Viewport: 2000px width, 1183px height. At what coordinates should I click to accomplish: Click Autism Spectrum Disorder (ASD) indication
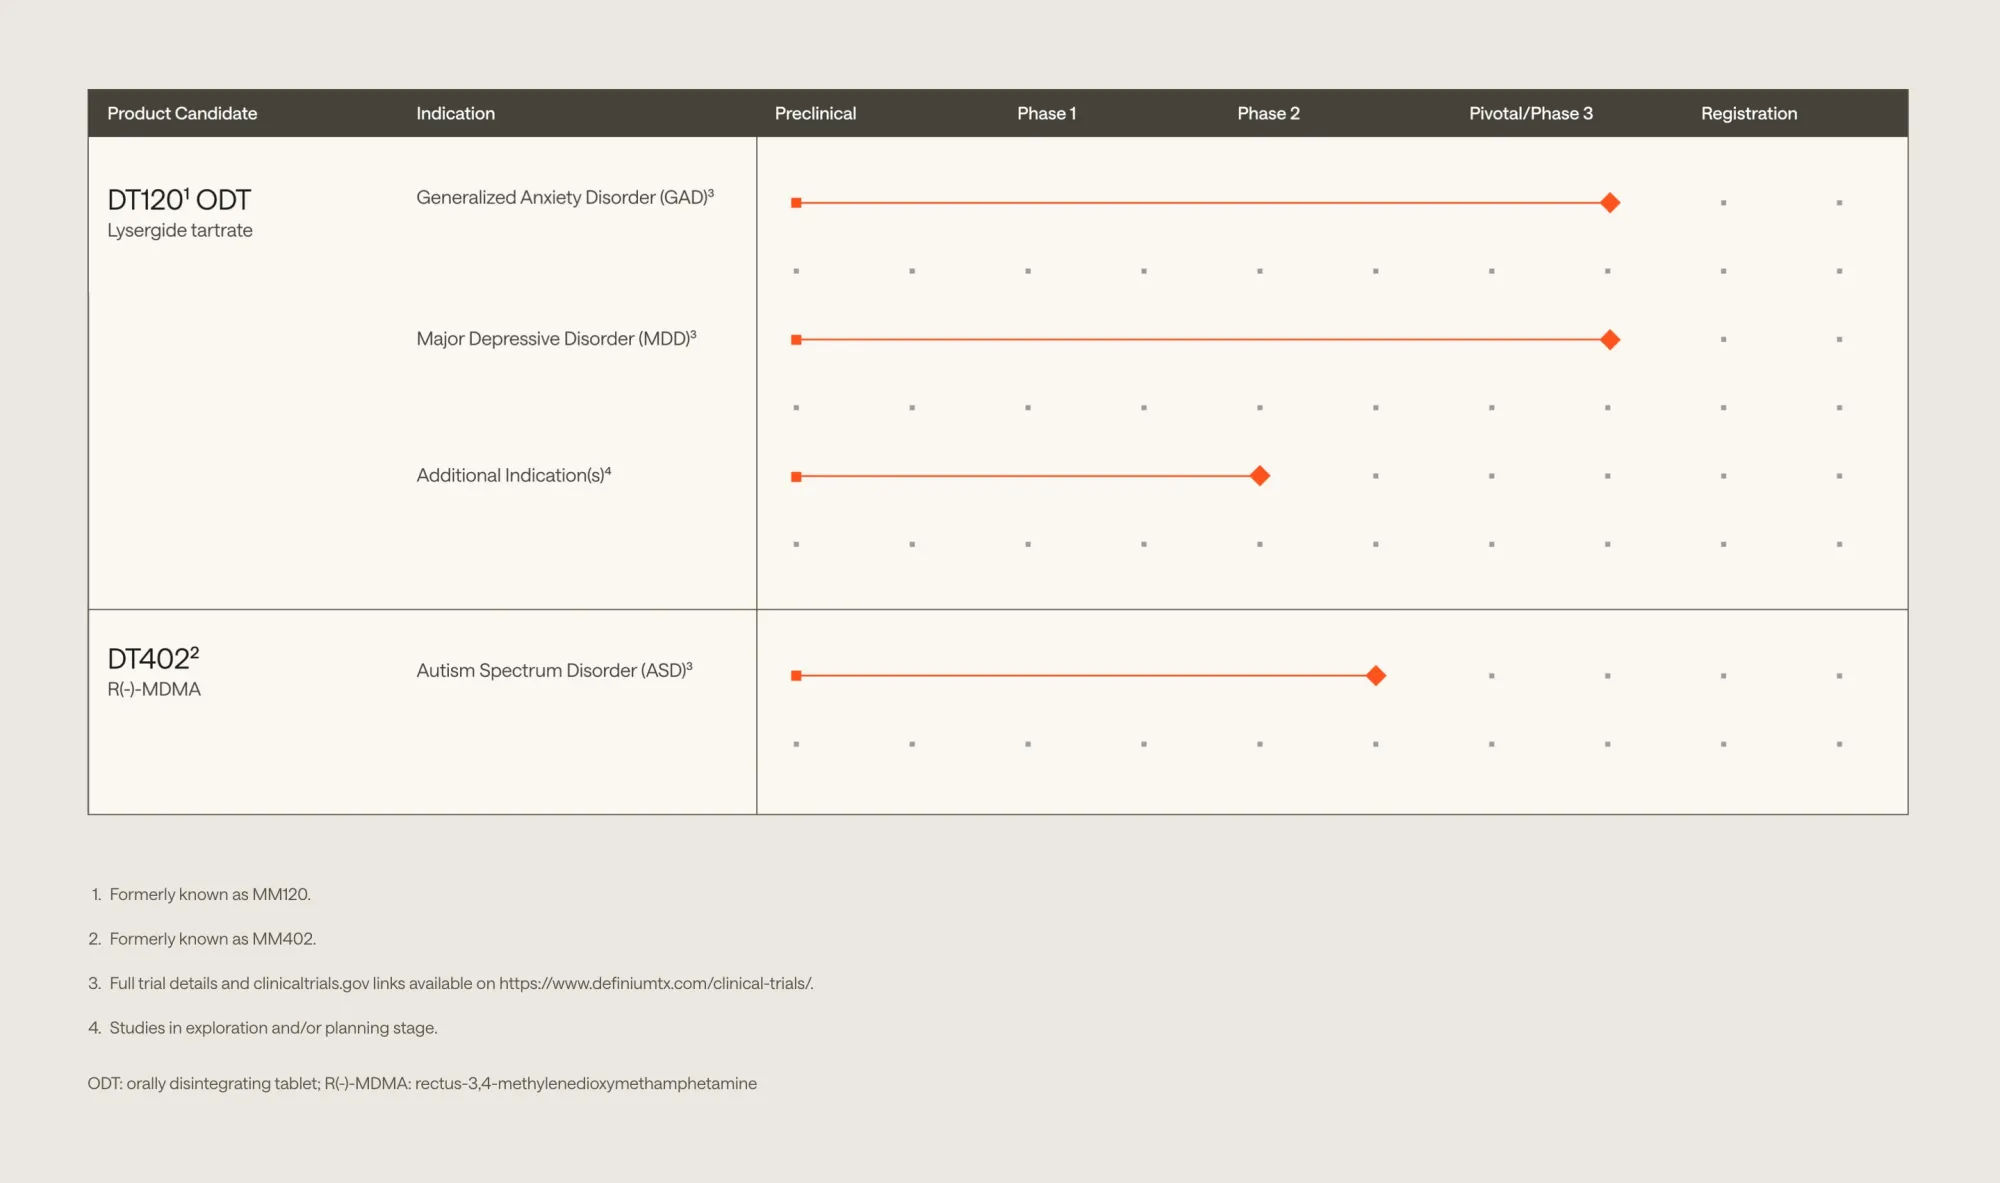[x=554, y=671]
